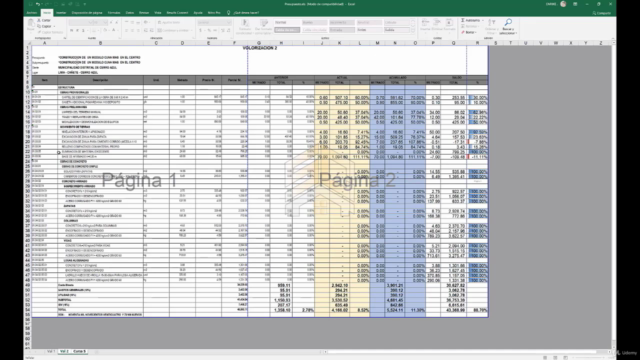This screenshot has width=640, height=360.
Task: Select the Curva S sheet tab
Action: tap(79, 351)
